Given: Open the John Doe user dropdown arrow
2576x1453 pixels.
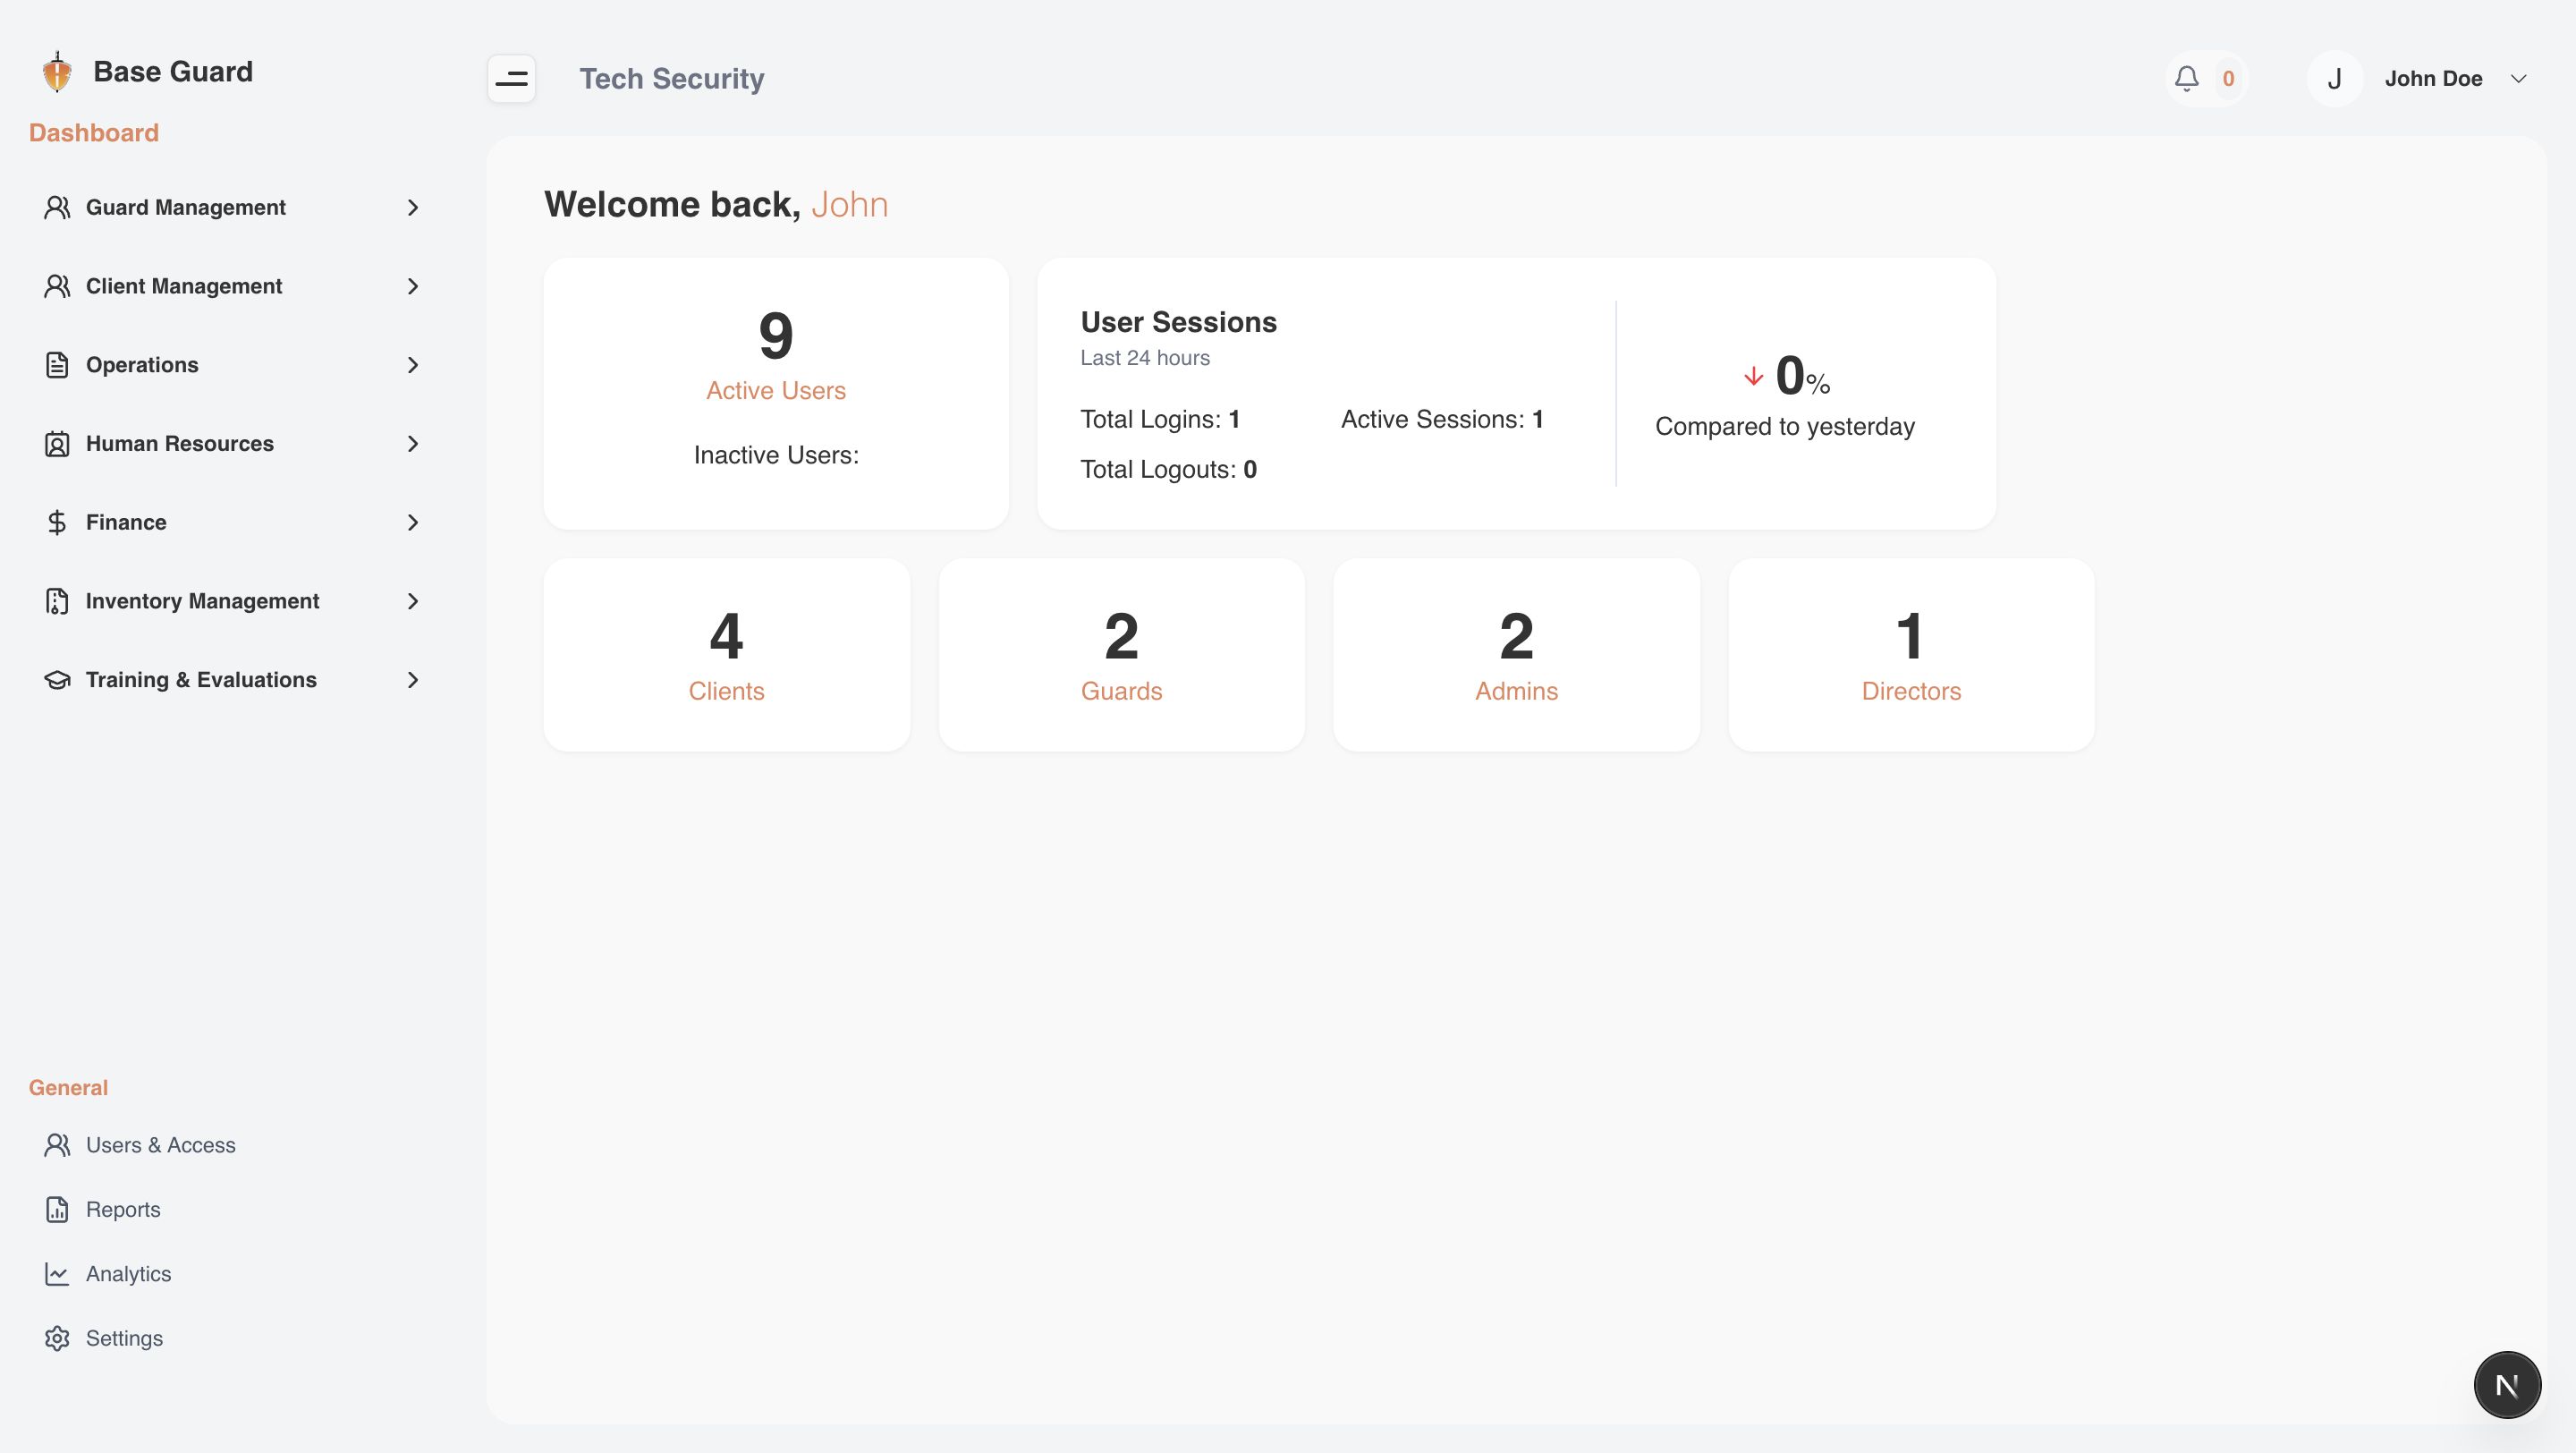Looking at the screenshot, I should point(2518,78).
